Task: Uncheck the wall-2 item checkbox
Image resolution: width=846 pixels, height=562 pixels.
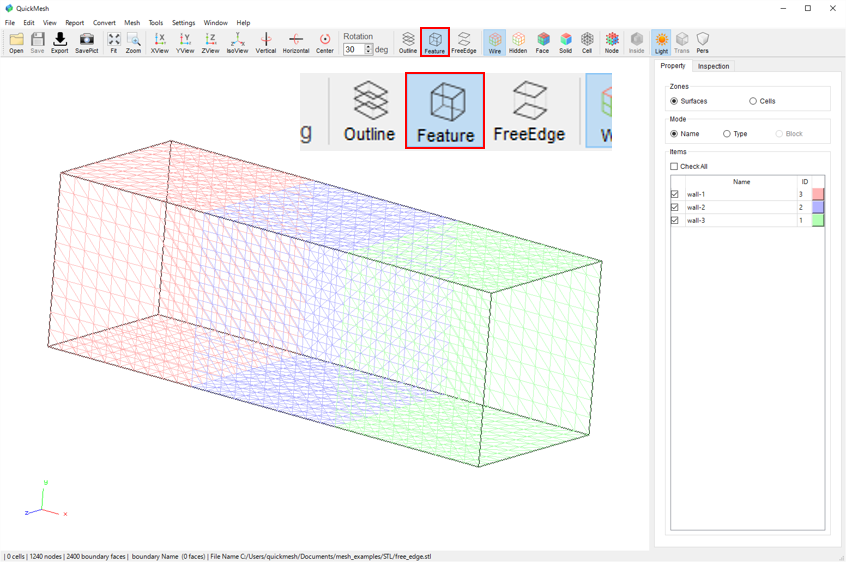Action: coord(674,207)
